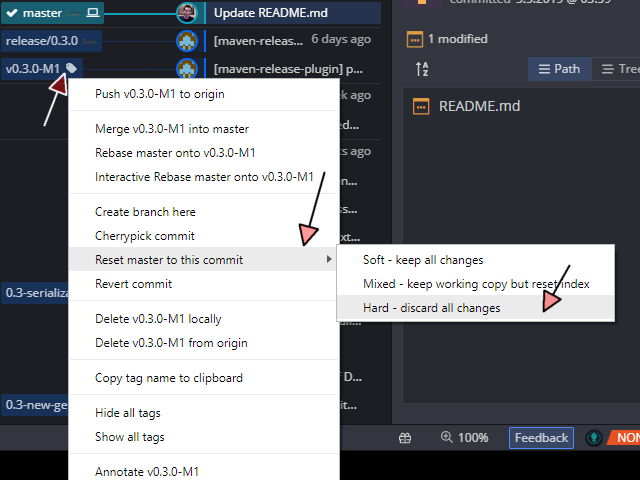Click the alphabetical sort icon
This screenshot has width=640, height=480.
[422, 69]
